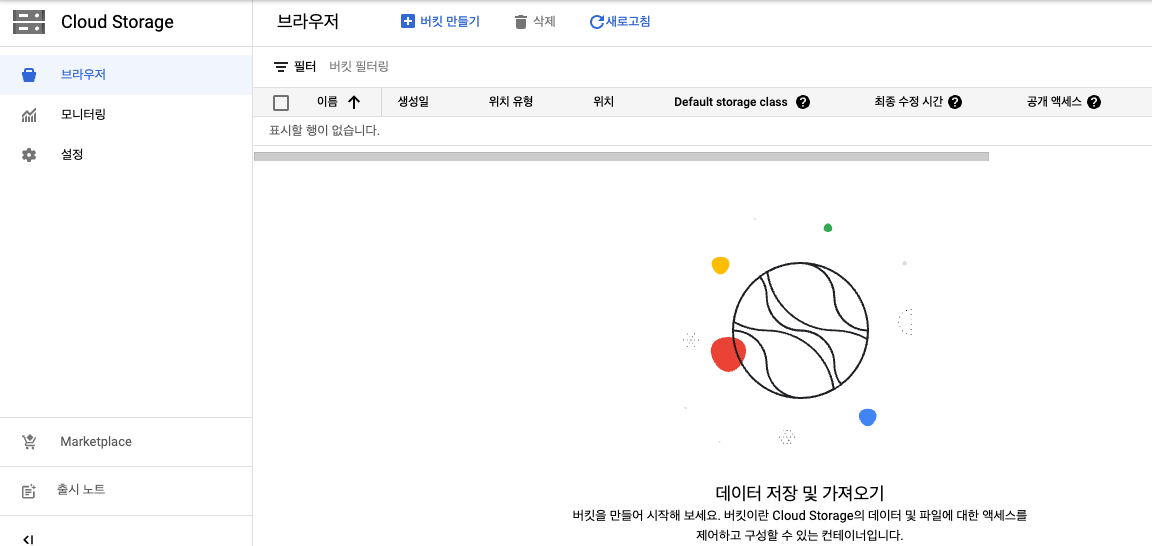The width and height of the screenshot is (1152, 546).
Task: Click the 생성일 column header
Action: click(x=413, y=102)
